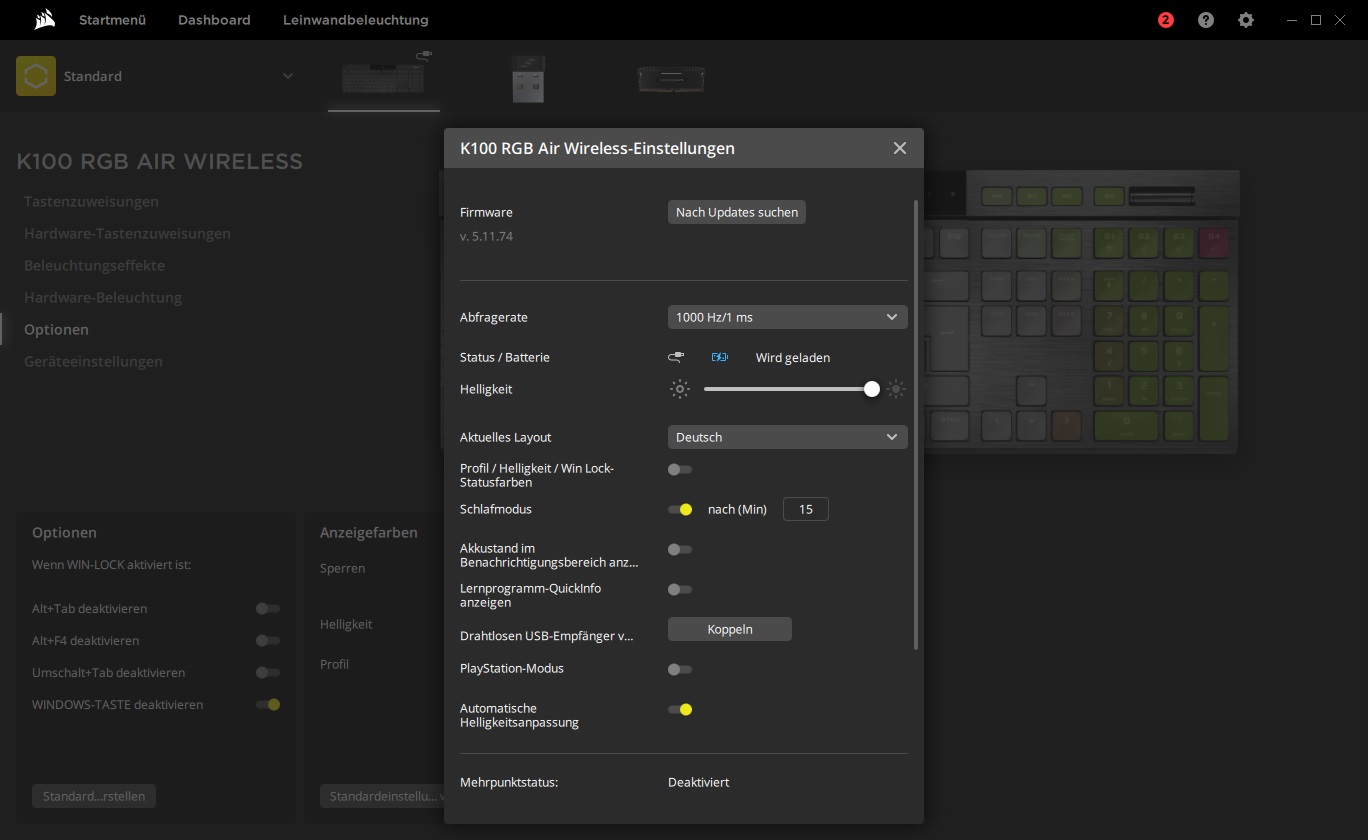Open the help question mark icon
Image resolution: width=1368 pixels, height=840 pixels.
(1206, 20)
